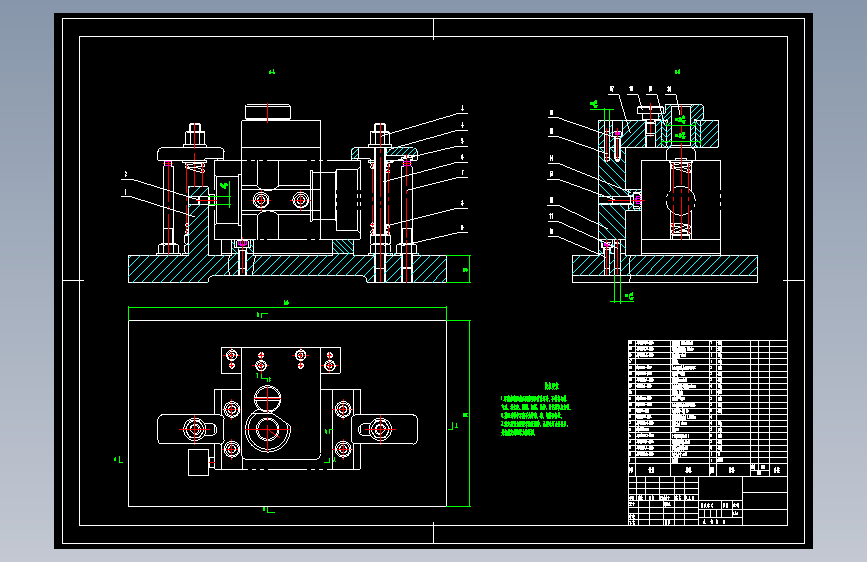Image resolution: width=867 pixels, height=562 pixels.
Task: Click the rectangular cap atop the front view workpiece
Action: [268, 112]
